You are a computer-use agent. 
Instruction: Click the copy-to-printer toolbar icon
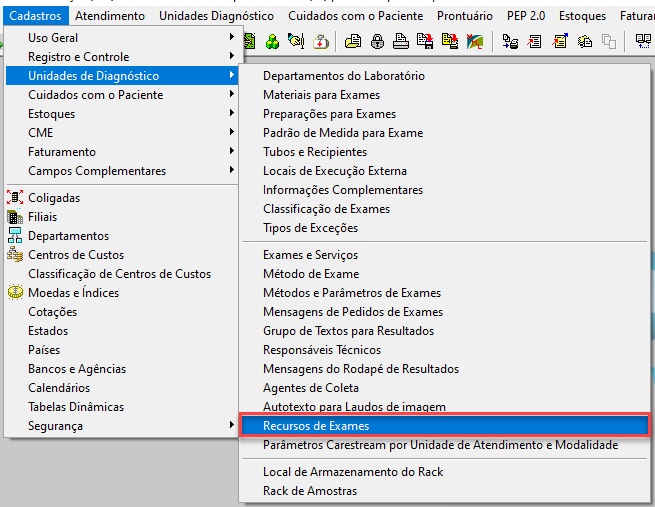click(510, 41)
